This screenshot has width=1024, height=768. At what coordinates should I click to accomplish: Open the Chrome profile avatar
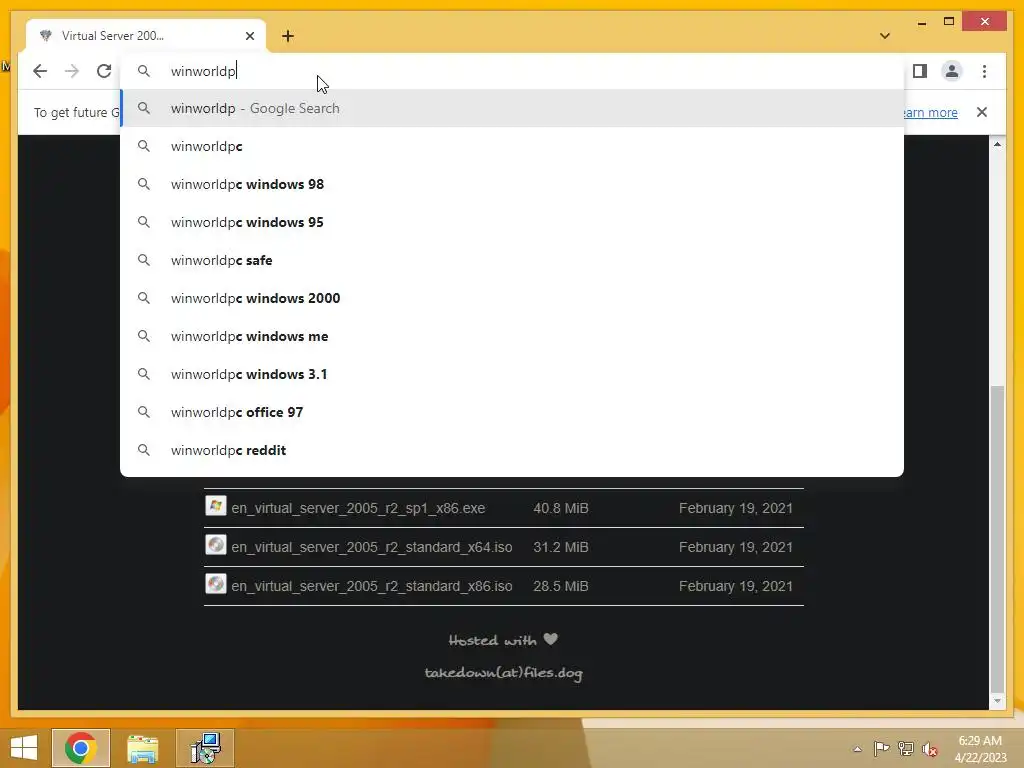(x=952, y=71)
